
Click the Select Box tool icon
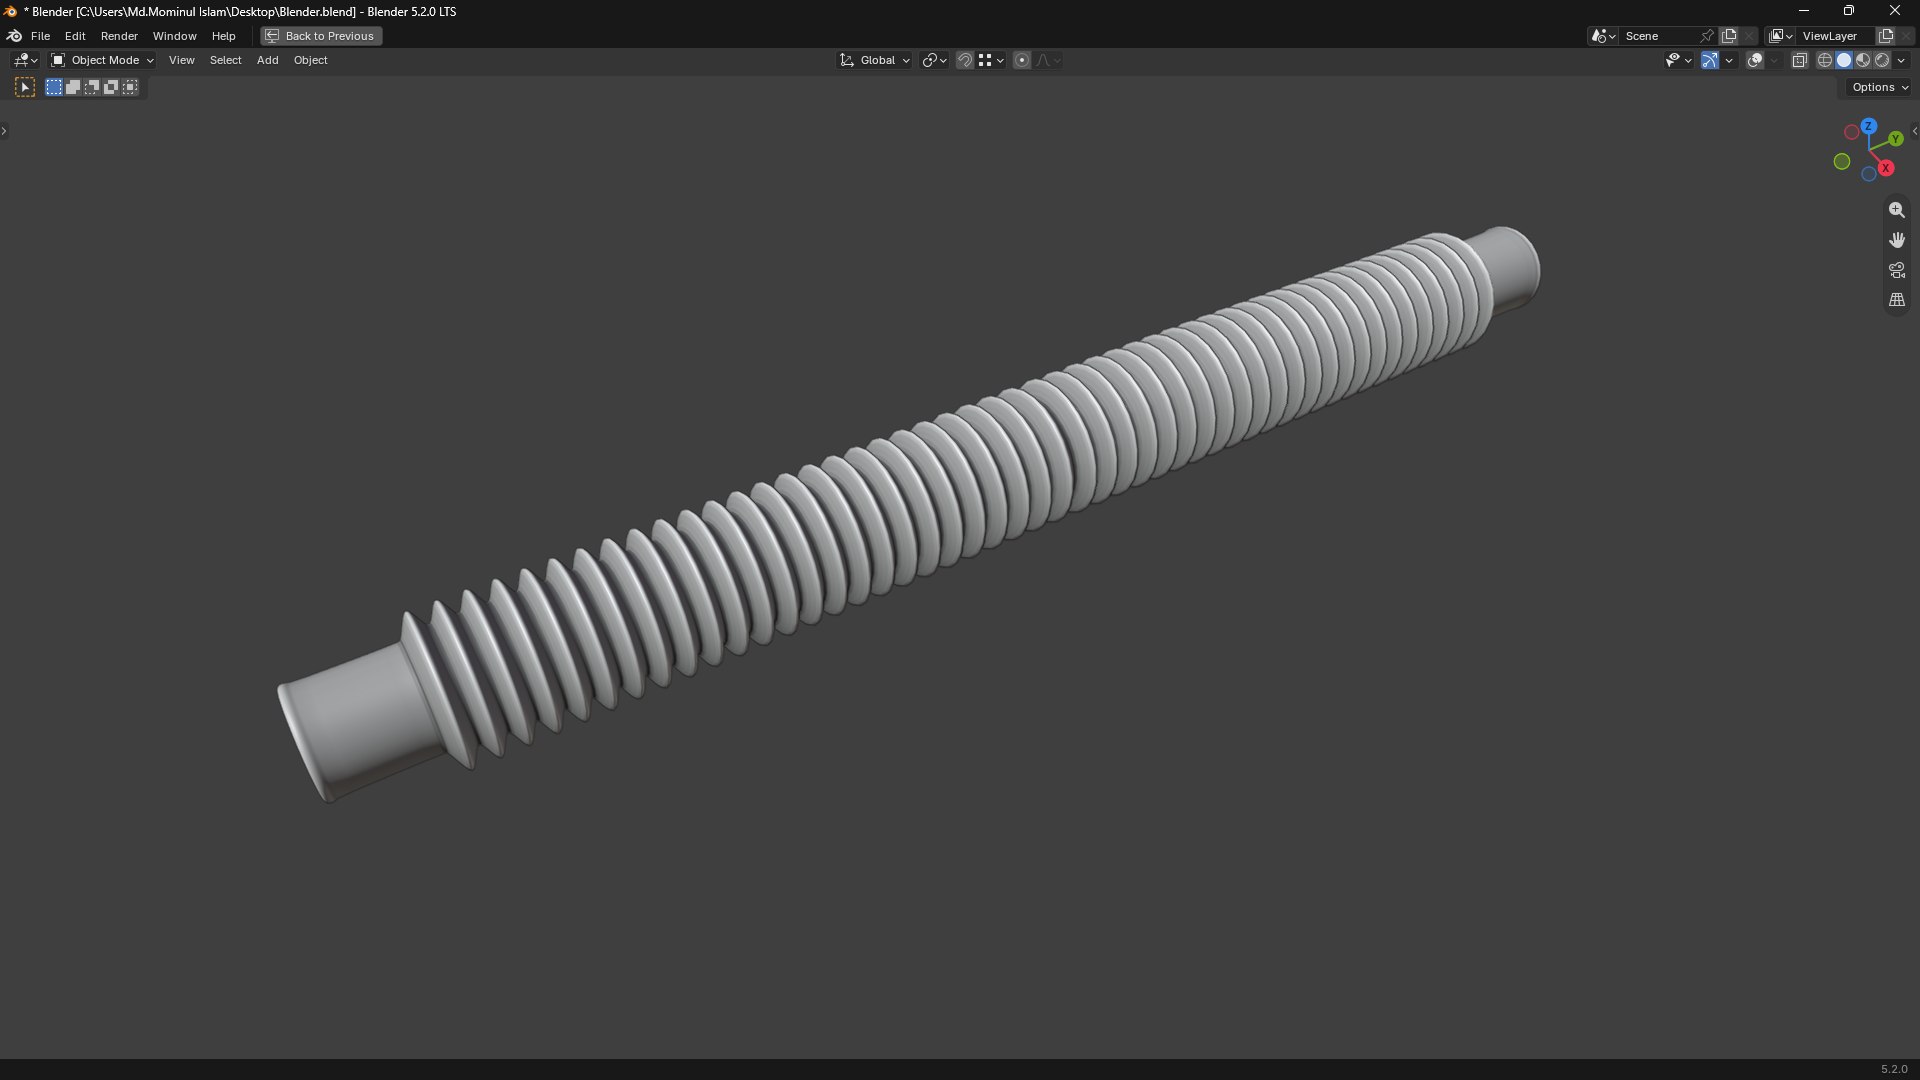pos(25,88)
